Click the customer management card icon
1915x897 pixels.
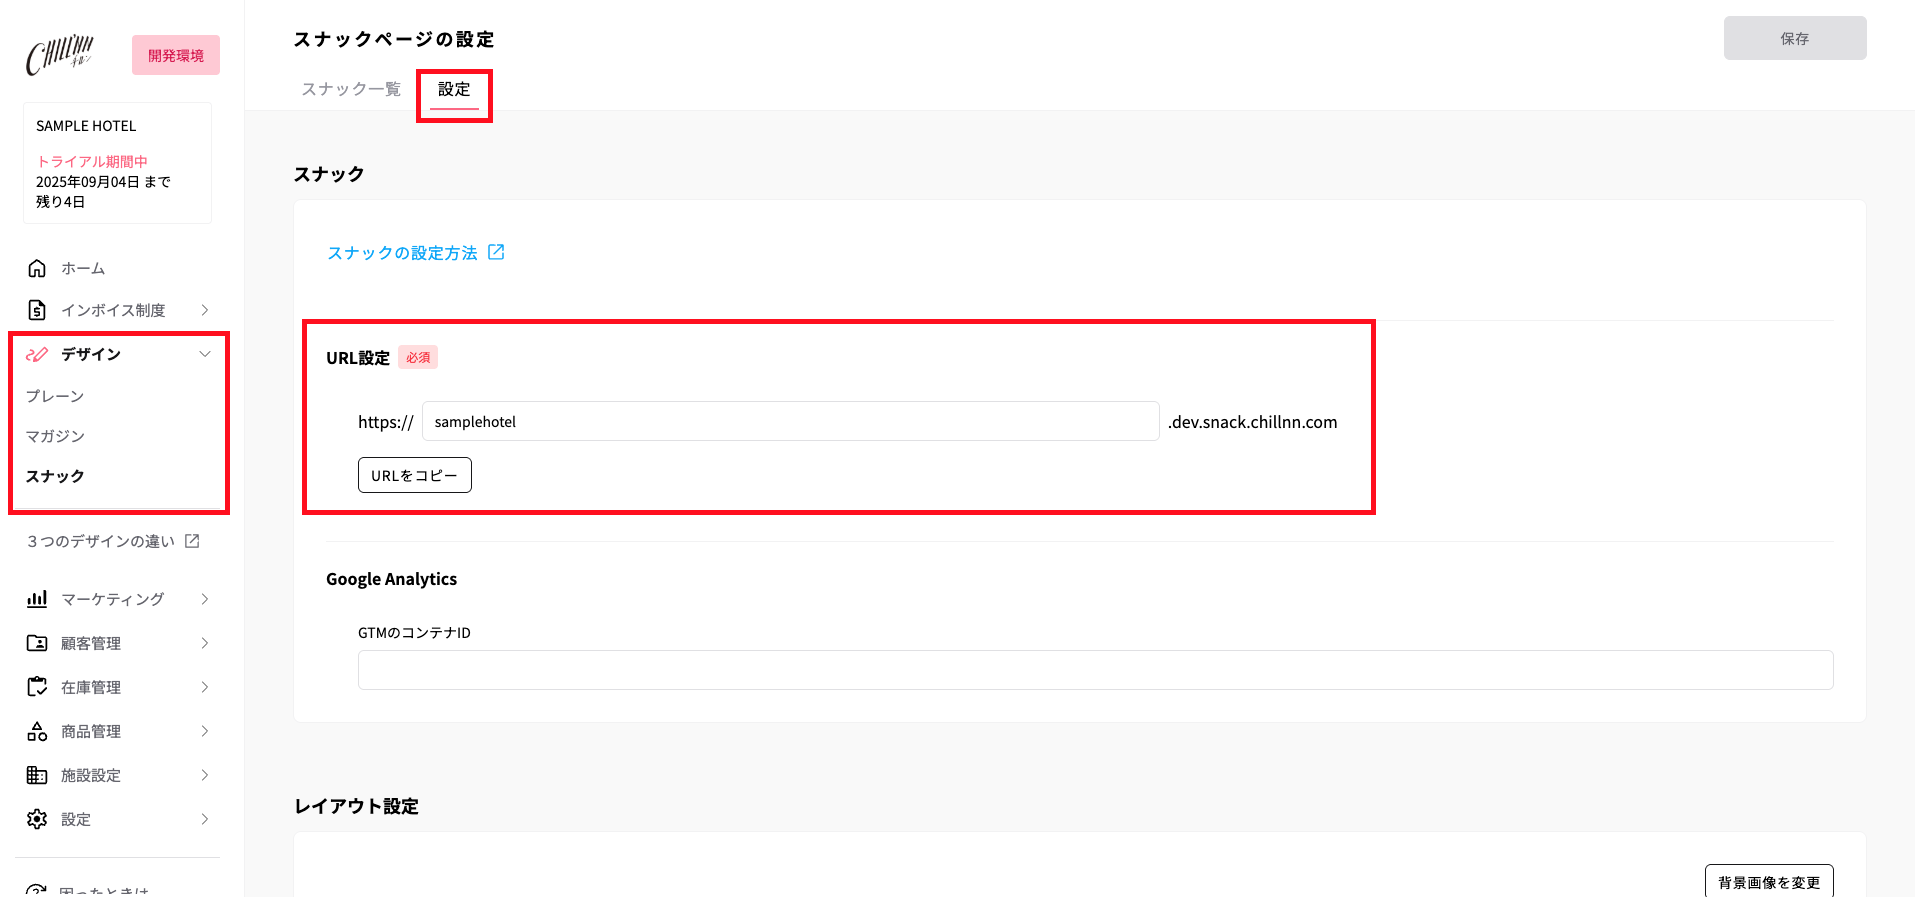37,643
